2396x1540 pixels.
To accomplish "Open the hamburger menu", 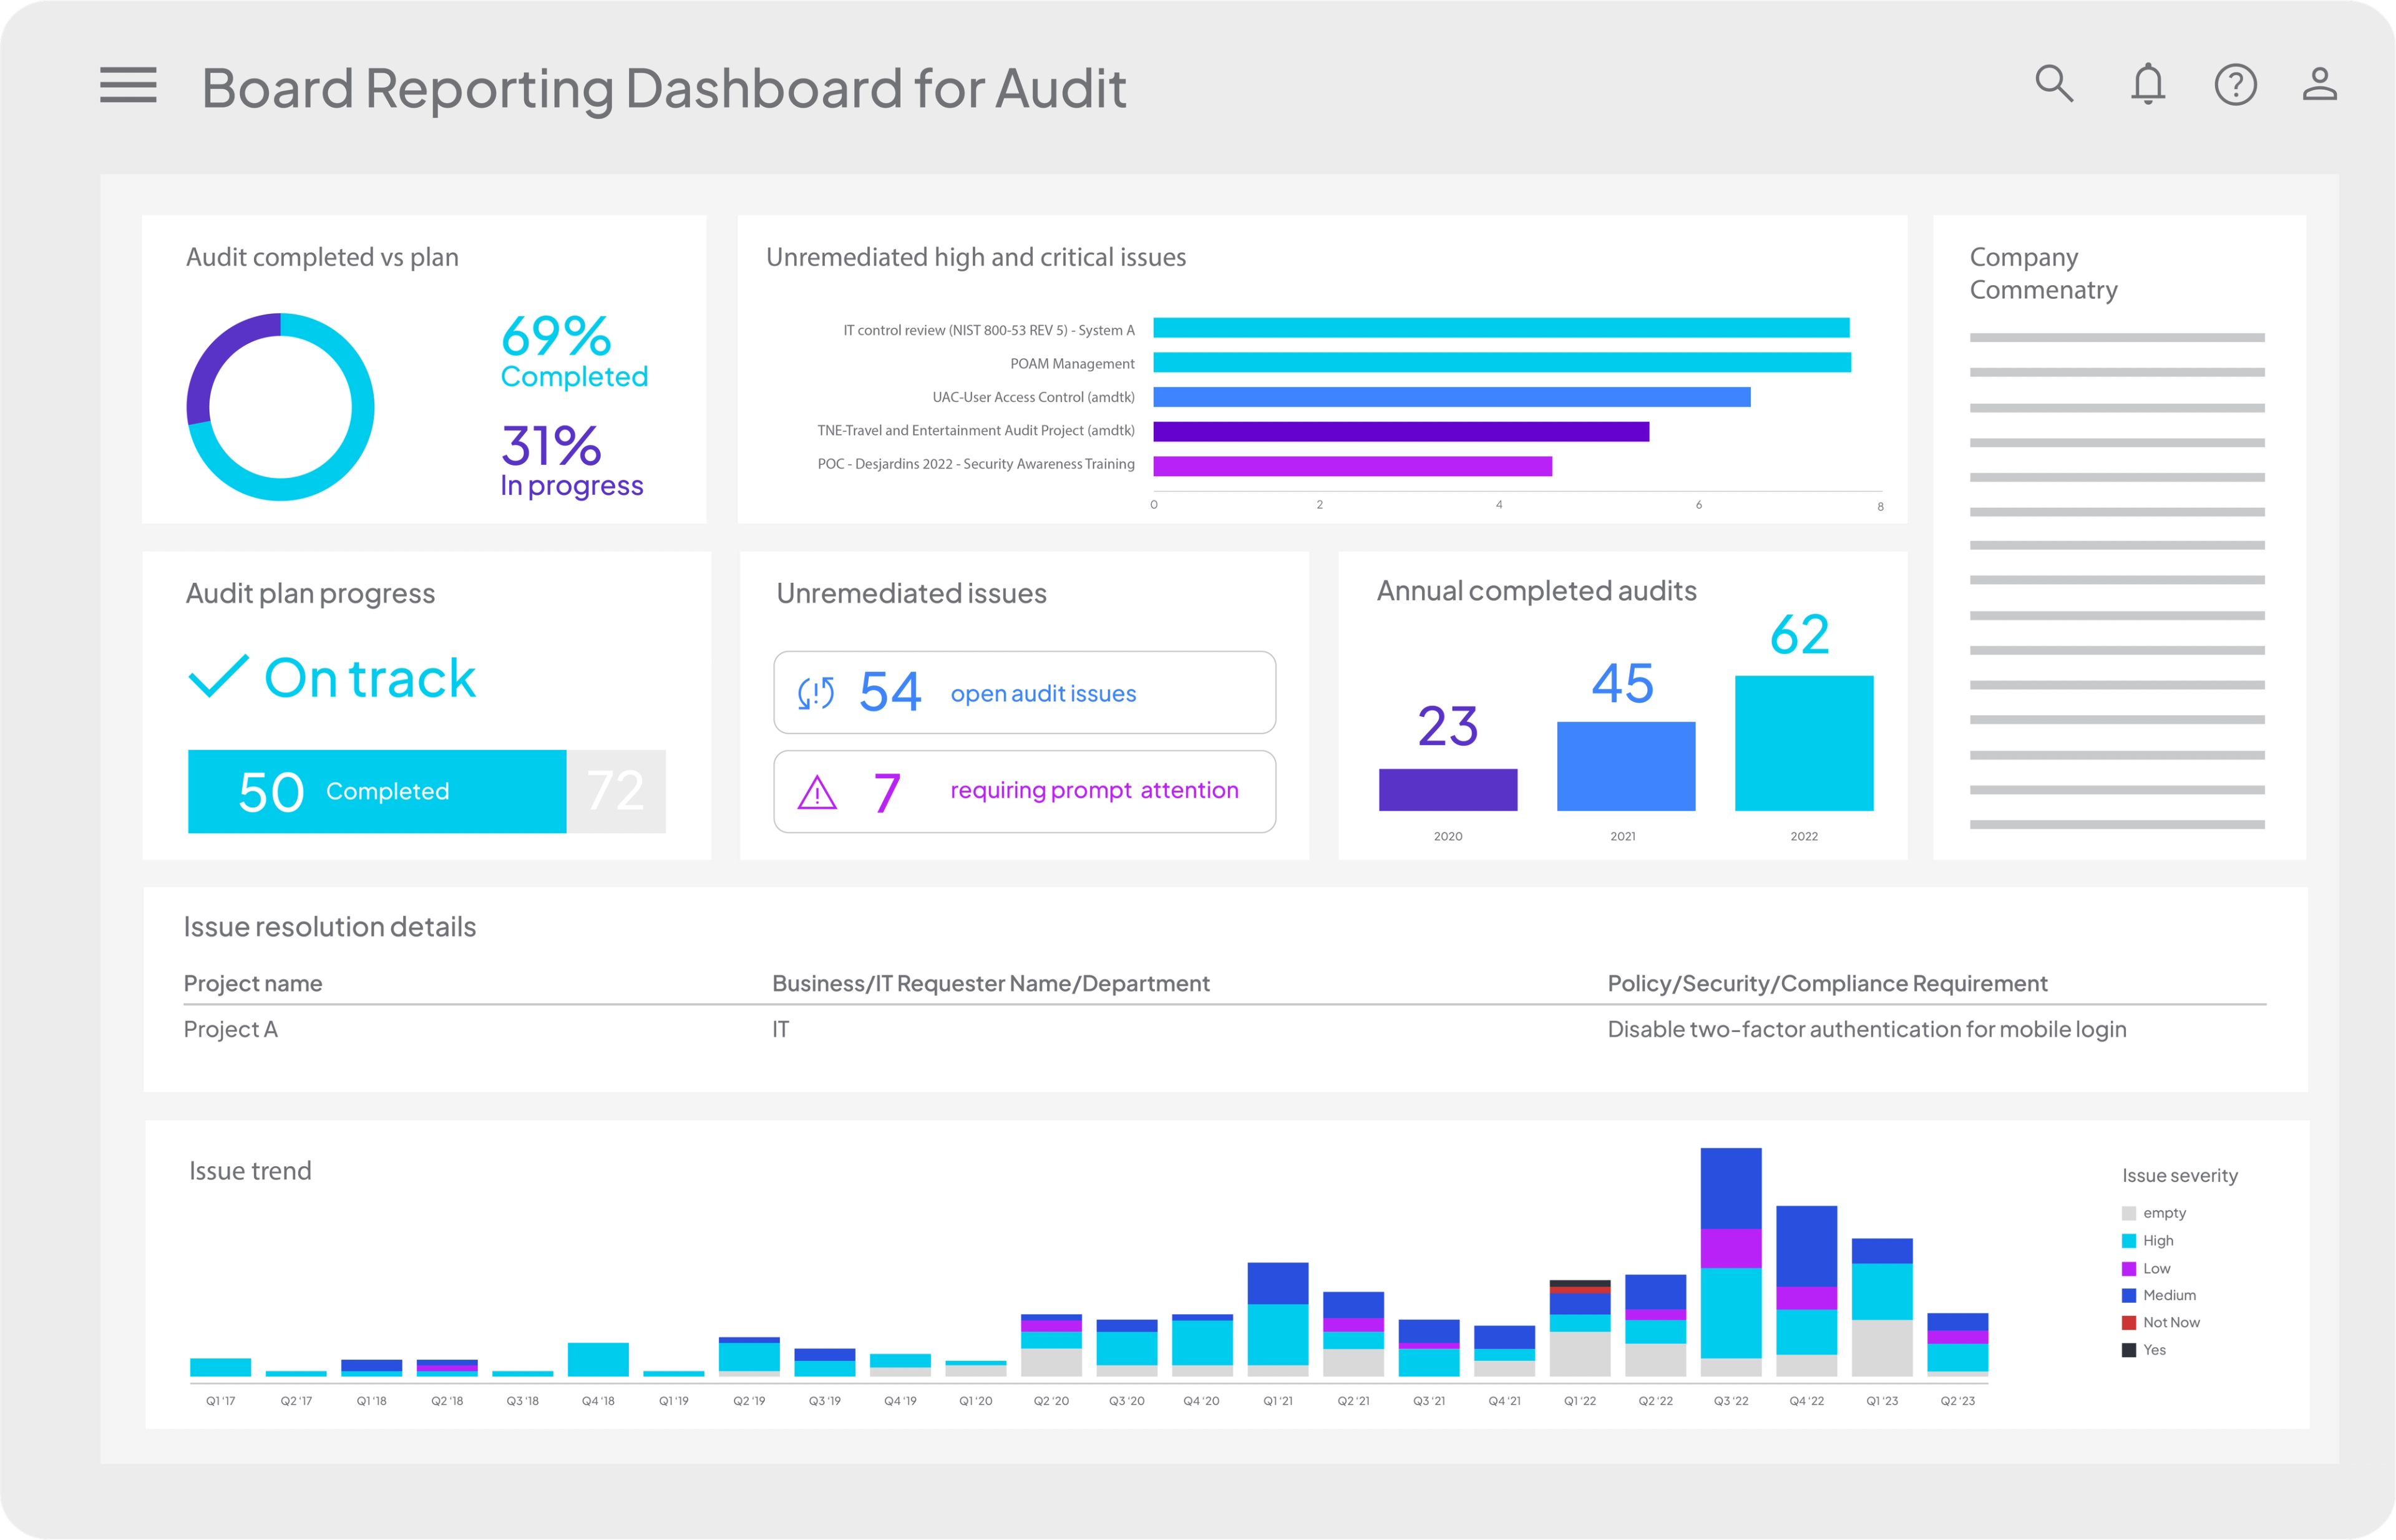I will point(128,85).
